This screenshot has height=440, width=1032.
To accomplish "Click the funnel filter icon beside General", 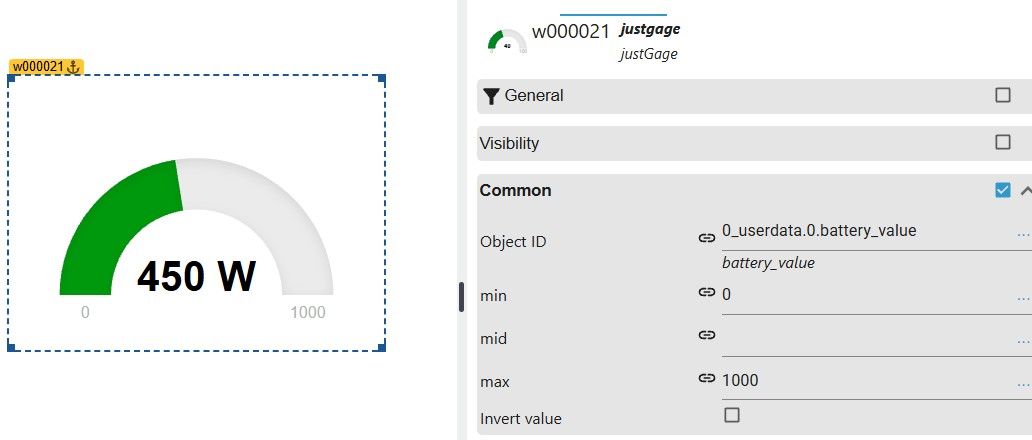I will [x=491, y=96].
